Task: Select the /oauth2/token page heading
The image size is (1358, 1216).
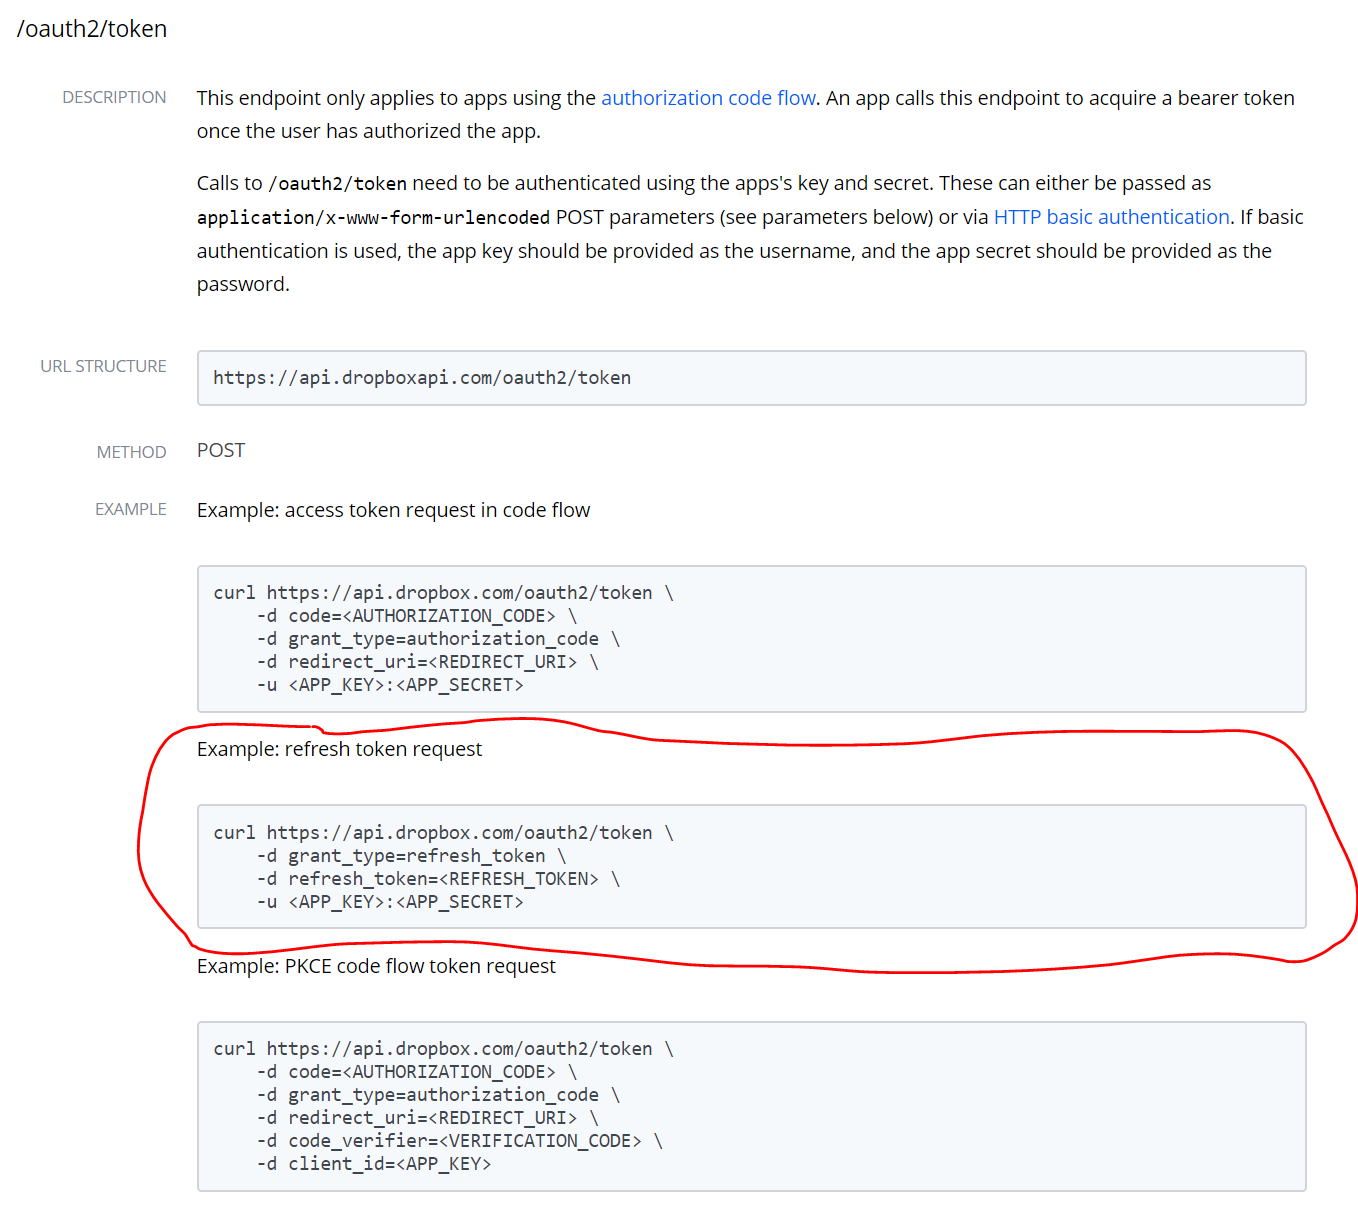Action: (x=91, y=28)
